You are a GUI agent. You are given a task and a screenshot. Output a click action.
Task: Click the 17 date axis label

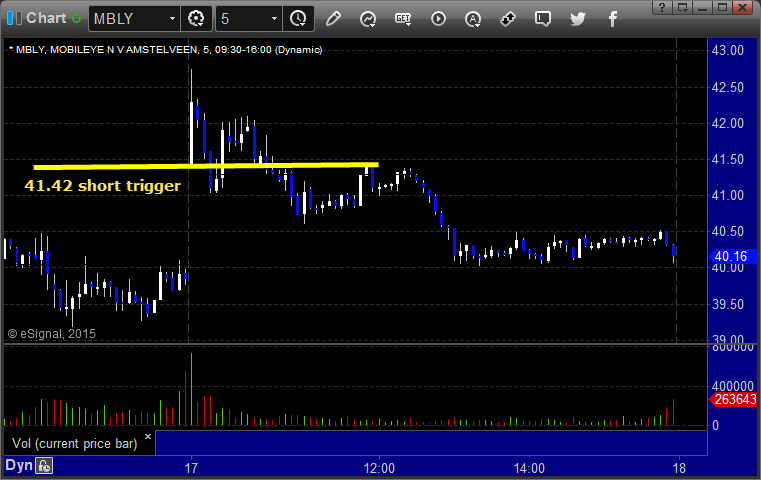[x=191, y=468]
